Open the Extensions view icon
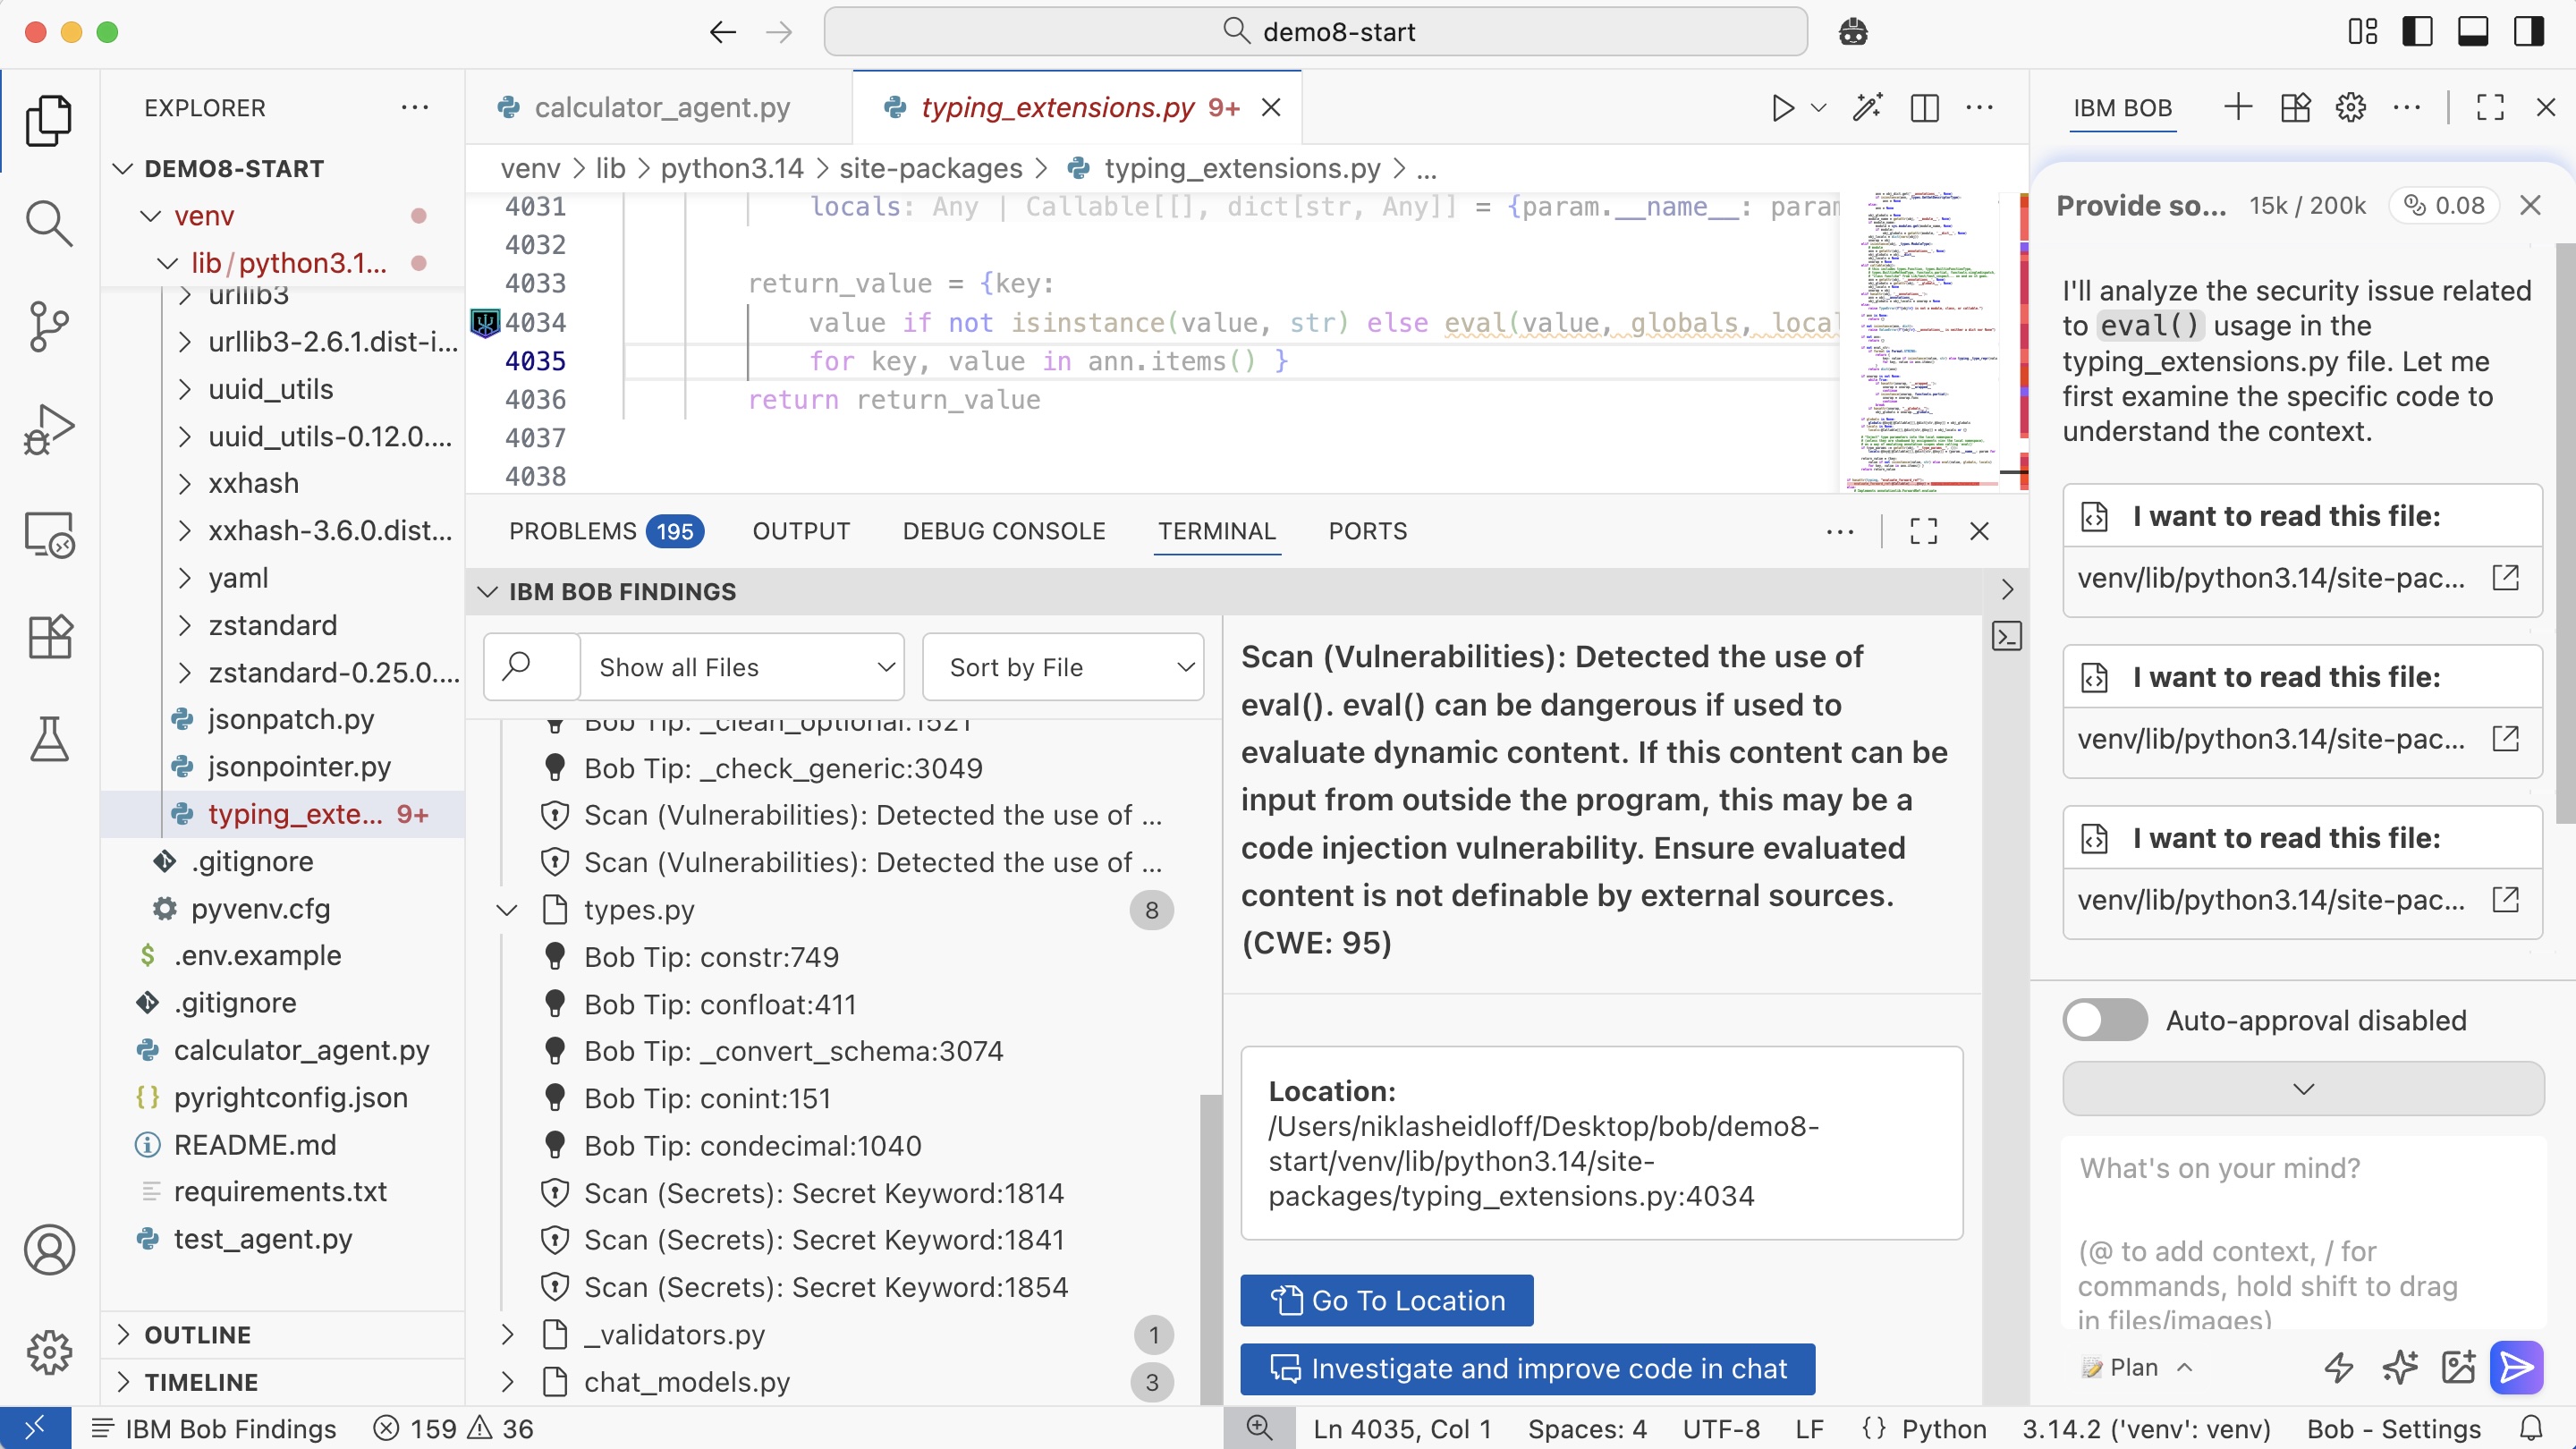Screen dimensions: 2576x1449 (48, 636)
